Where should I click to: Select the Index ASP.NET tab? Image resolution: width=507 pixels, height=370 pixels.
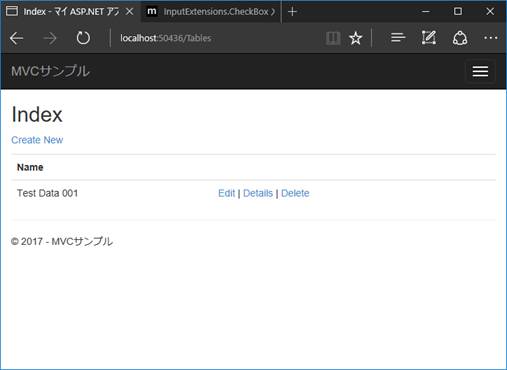(x=70, y=12)
